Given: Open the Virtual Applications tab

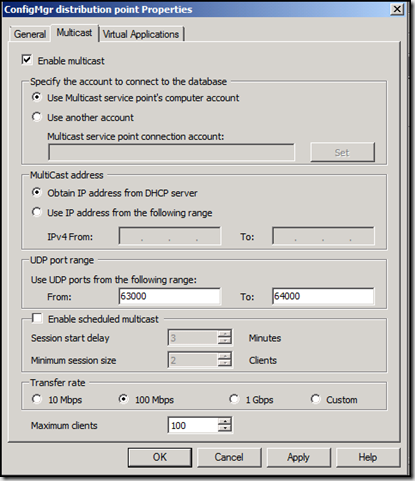Looking at the screenshot, I should point(141,34).
